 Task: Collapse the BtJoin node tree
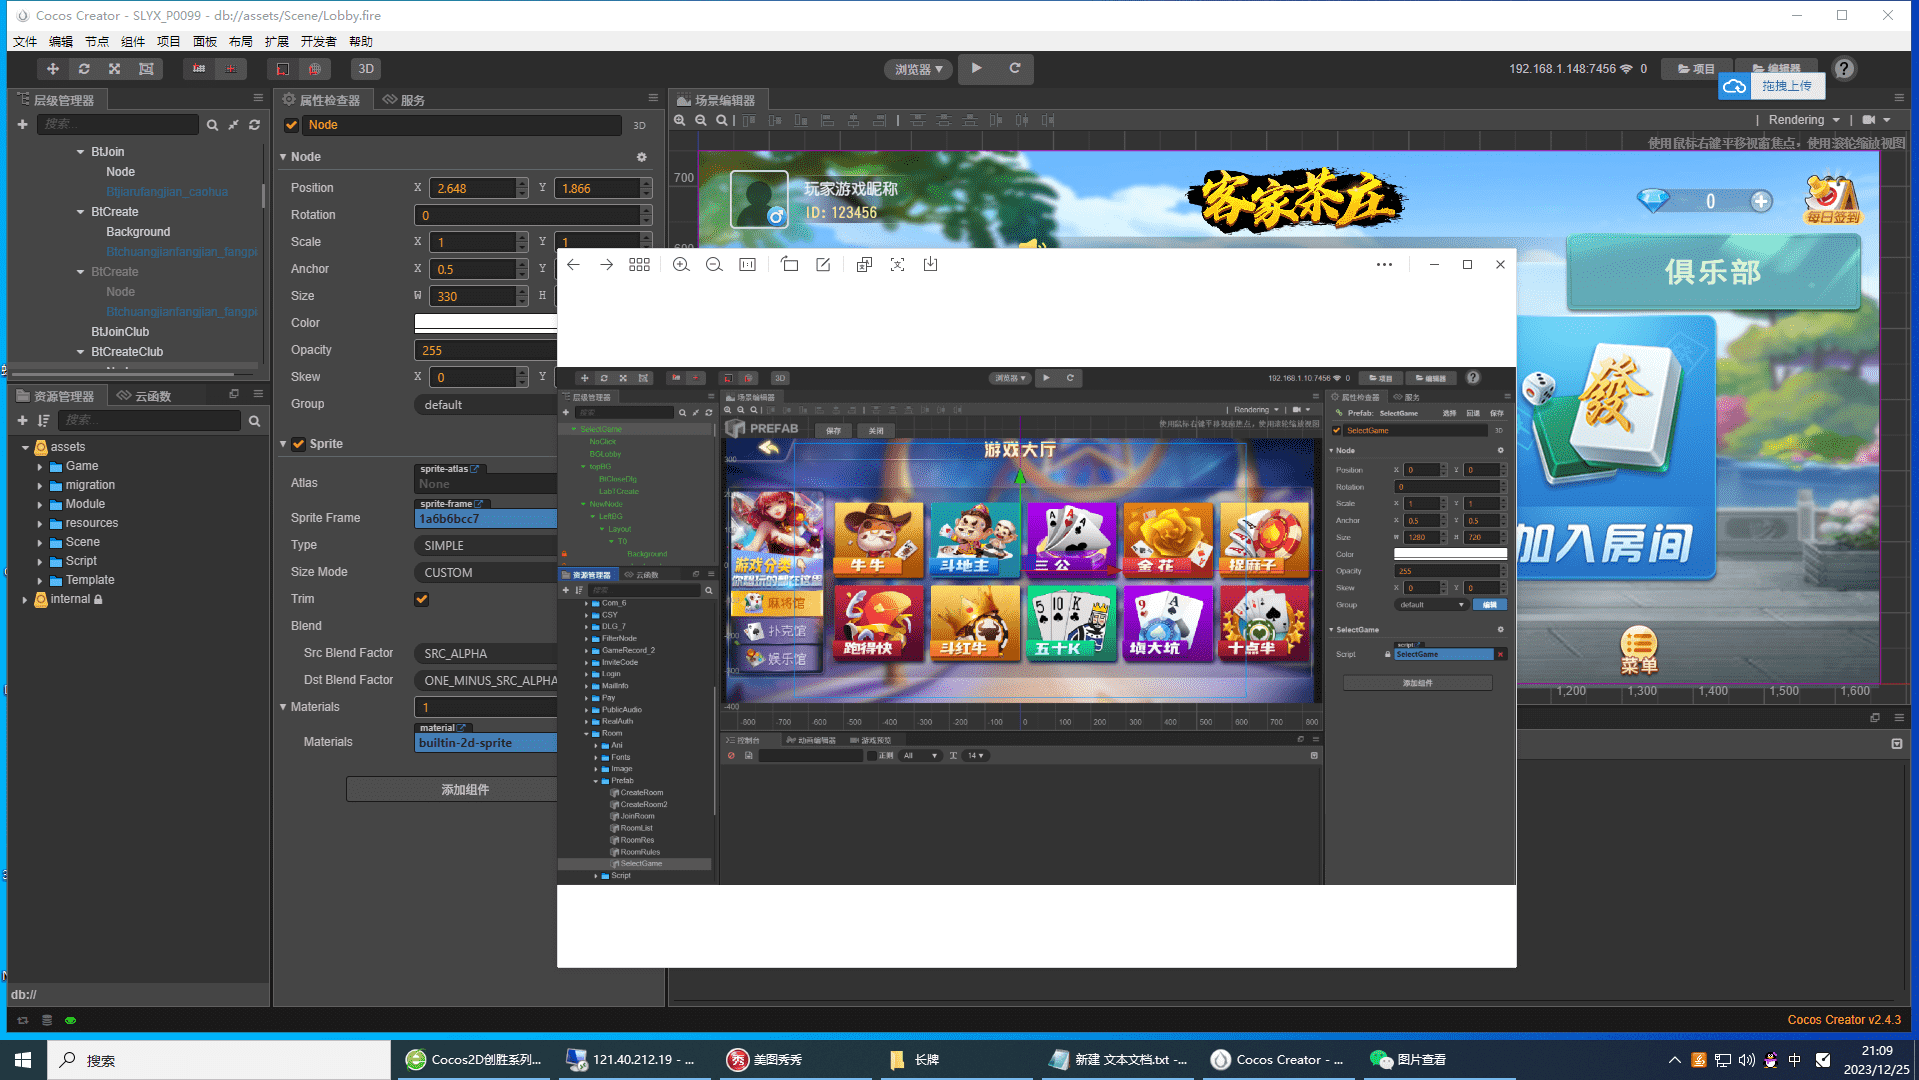point(81,152)
